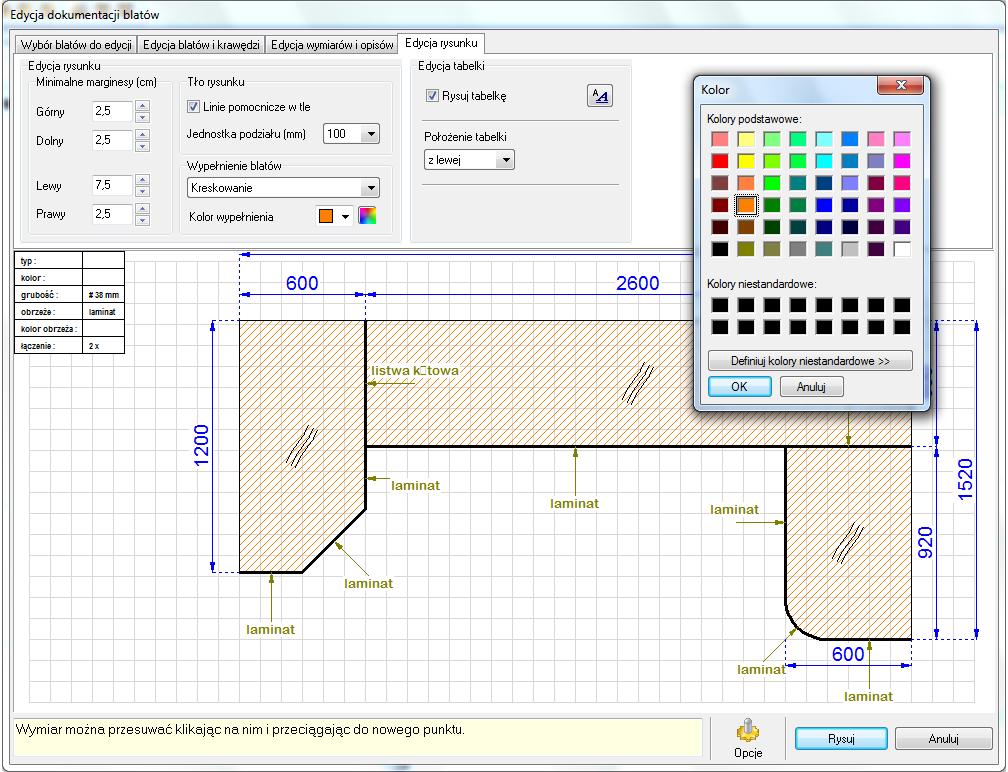Select the "listwa kątowa" edge label
This screenshot has width=1008, height=772.
[415, 370]
